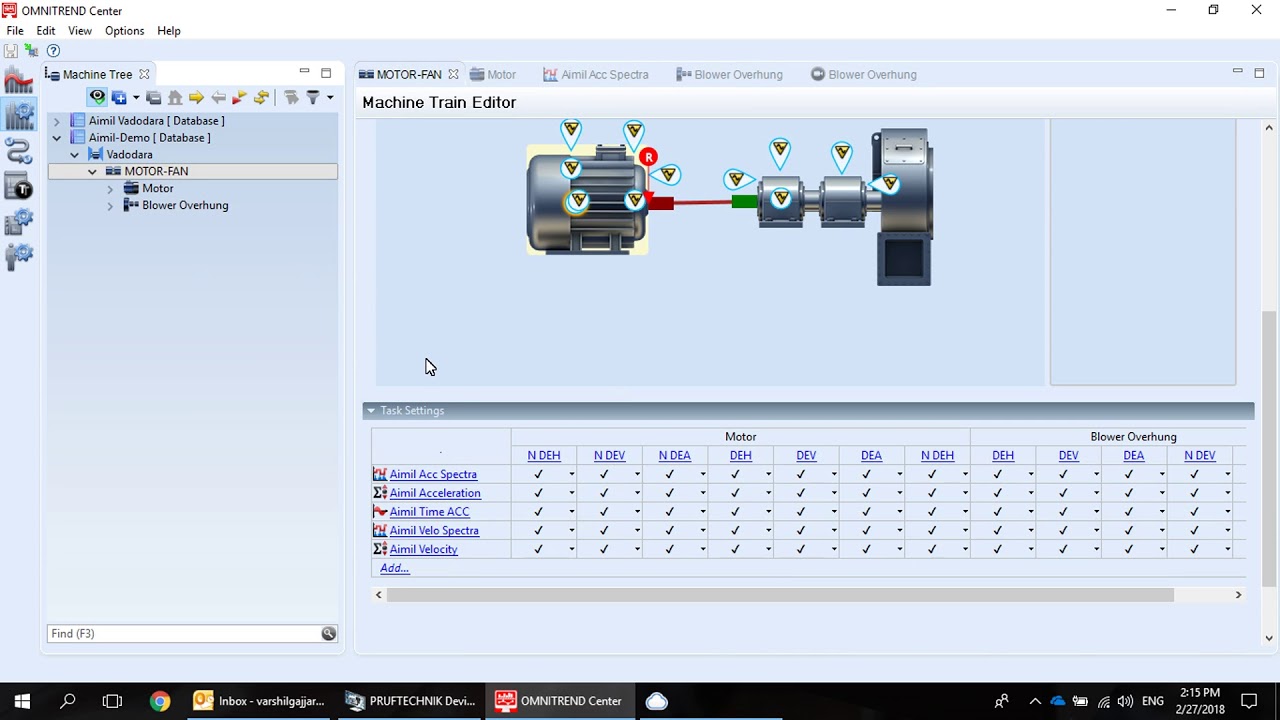Select the measurement marker touching the blower fan housing
Viewport: 1280px width, 720px height.
(889, 183)
